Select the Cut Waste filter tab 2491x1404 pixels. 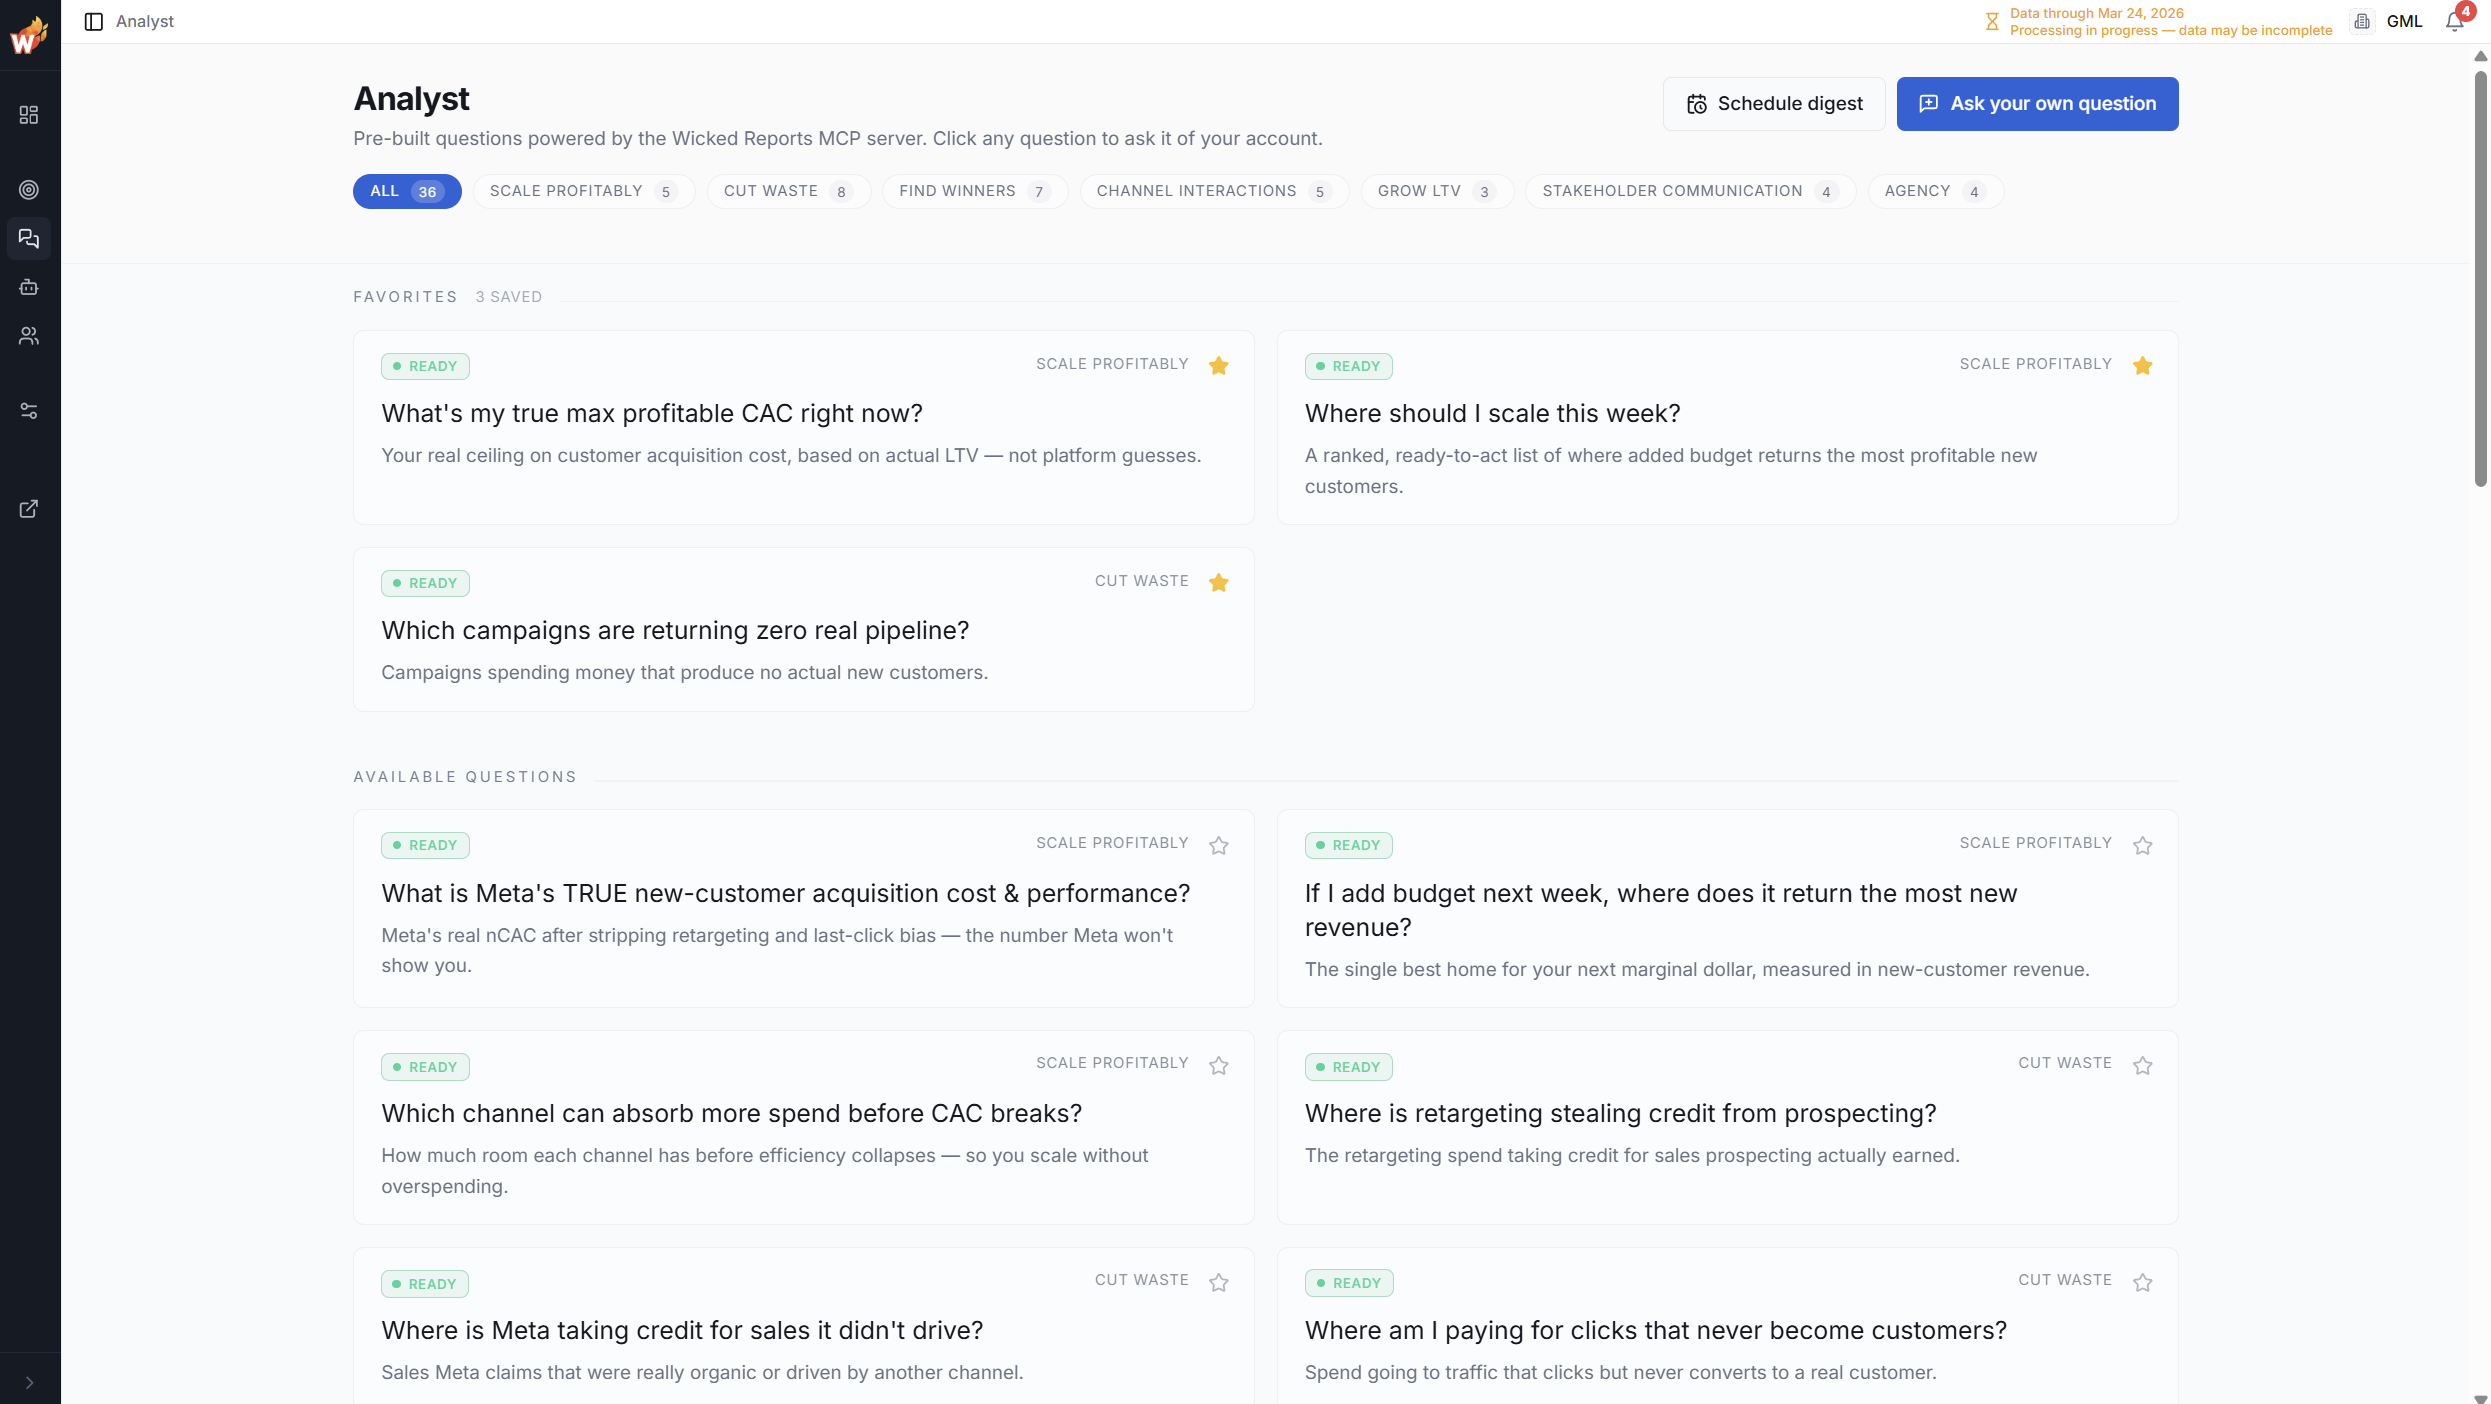point(788,191)
